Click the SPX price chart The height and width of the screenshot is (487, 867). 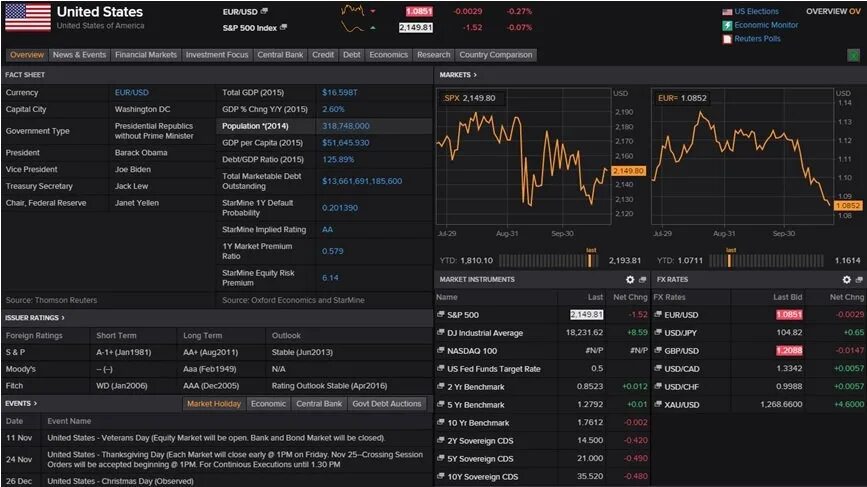pyautogui.click(x=524, y=156)
